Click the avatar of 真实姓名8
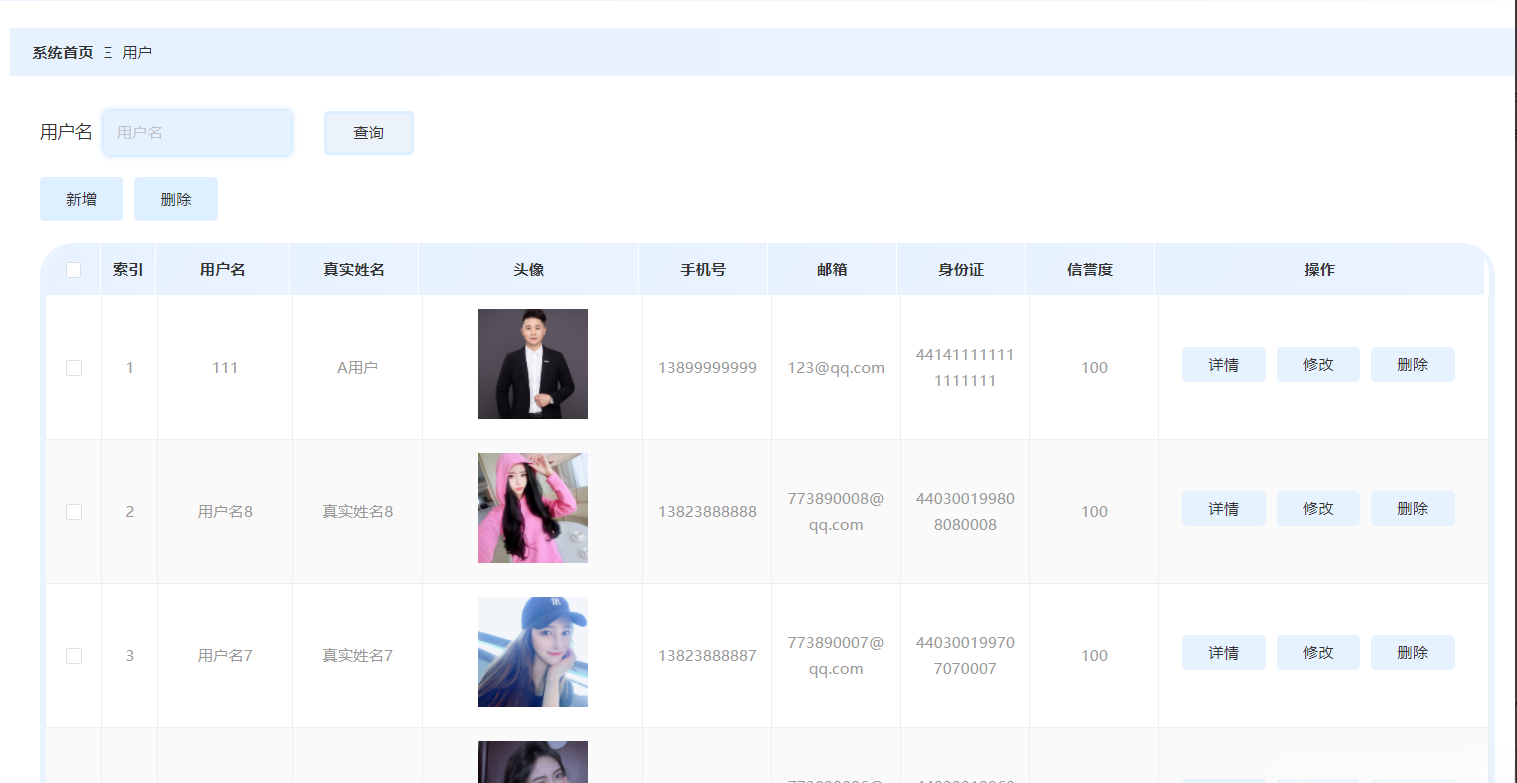The width and height of the screenshot is (1517, 783). 533,508
